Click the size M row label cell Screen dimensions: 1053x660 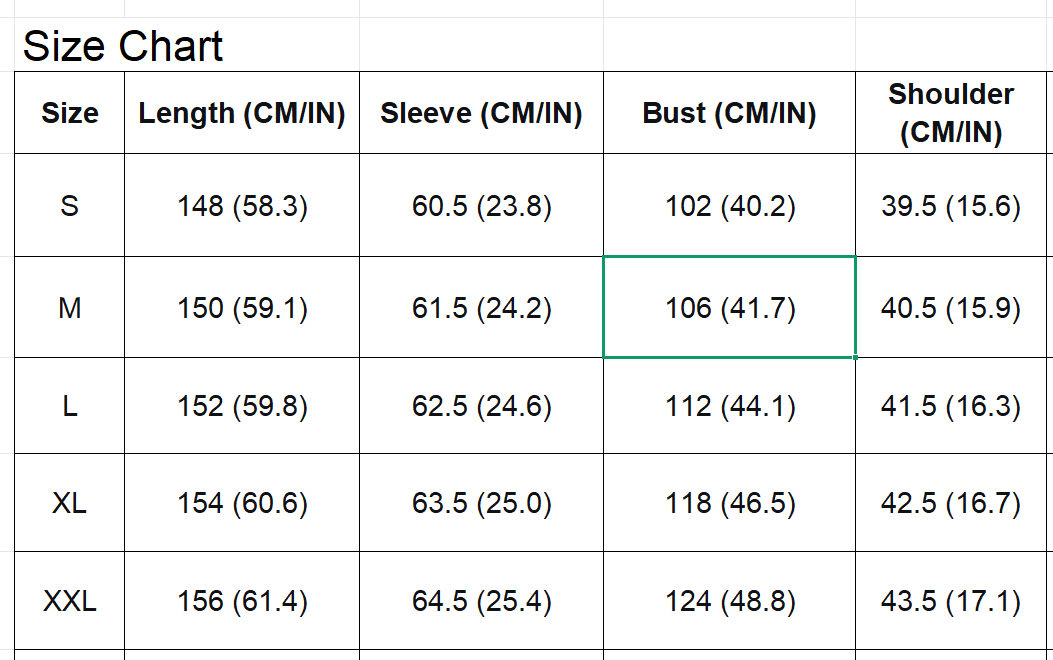tap(70, 308)
